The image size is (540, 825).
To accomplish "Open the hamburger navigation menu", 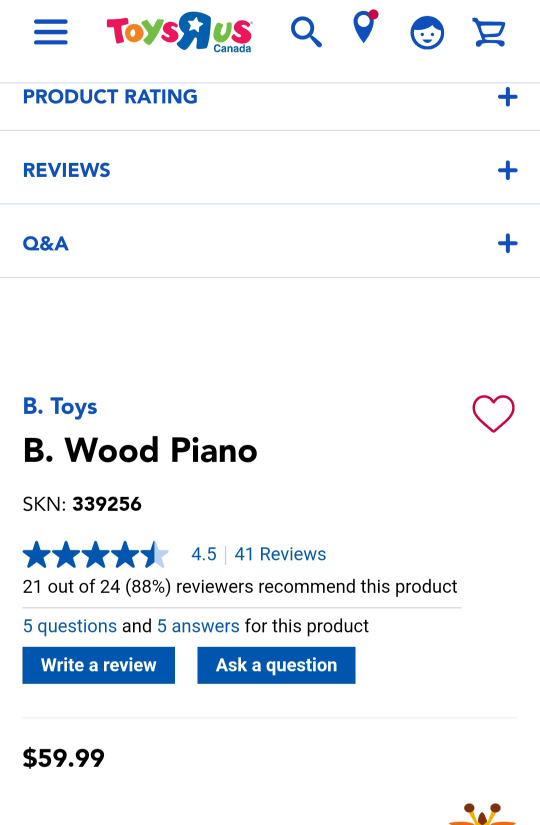I will pyautogui.click(x=51, y=32).
